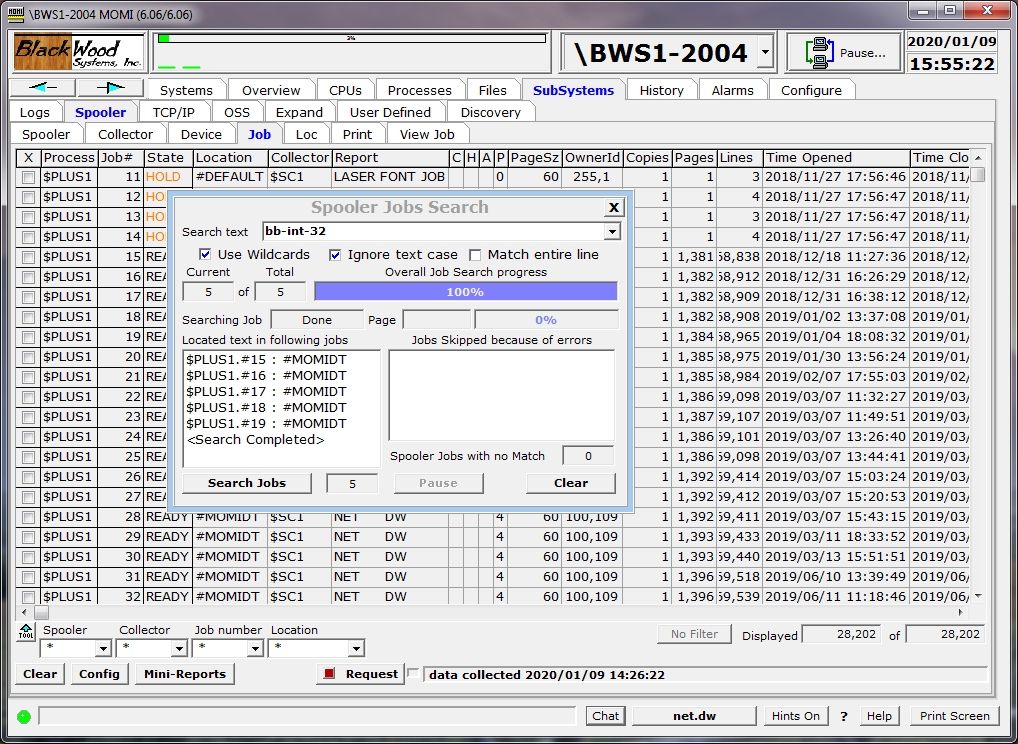
Task: Click the question mark help icon
Action: click(844, 716)
